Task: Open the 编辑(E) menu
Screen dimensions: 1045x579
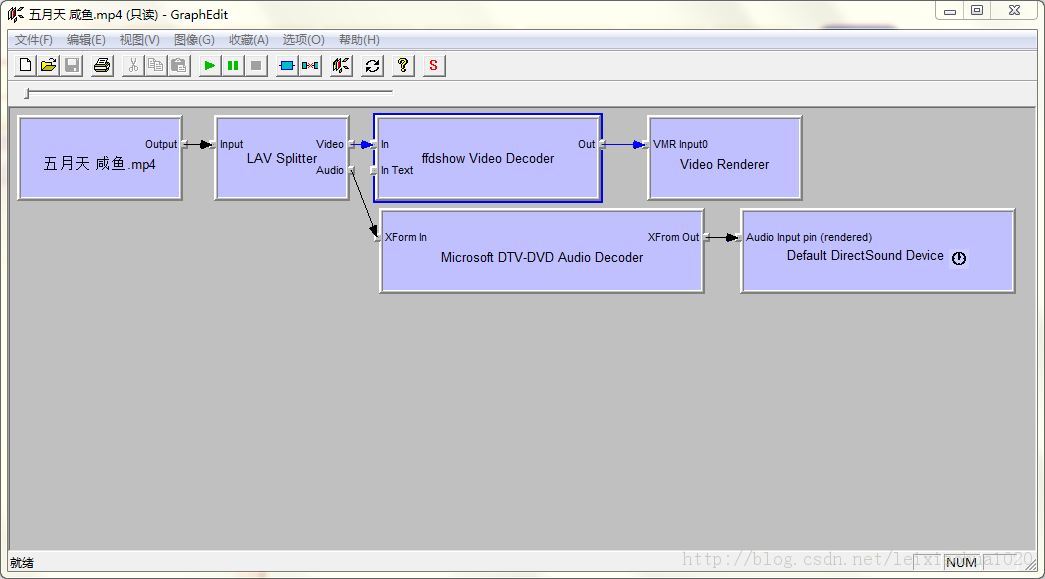Action: [86, 40]
